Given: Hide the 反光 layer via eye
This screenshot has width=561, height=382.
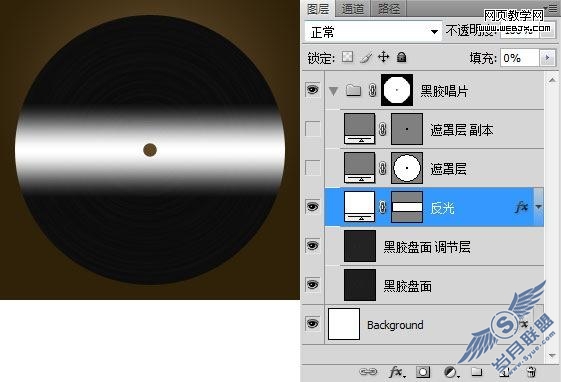Looking at the screenshot, I should 312,207.
